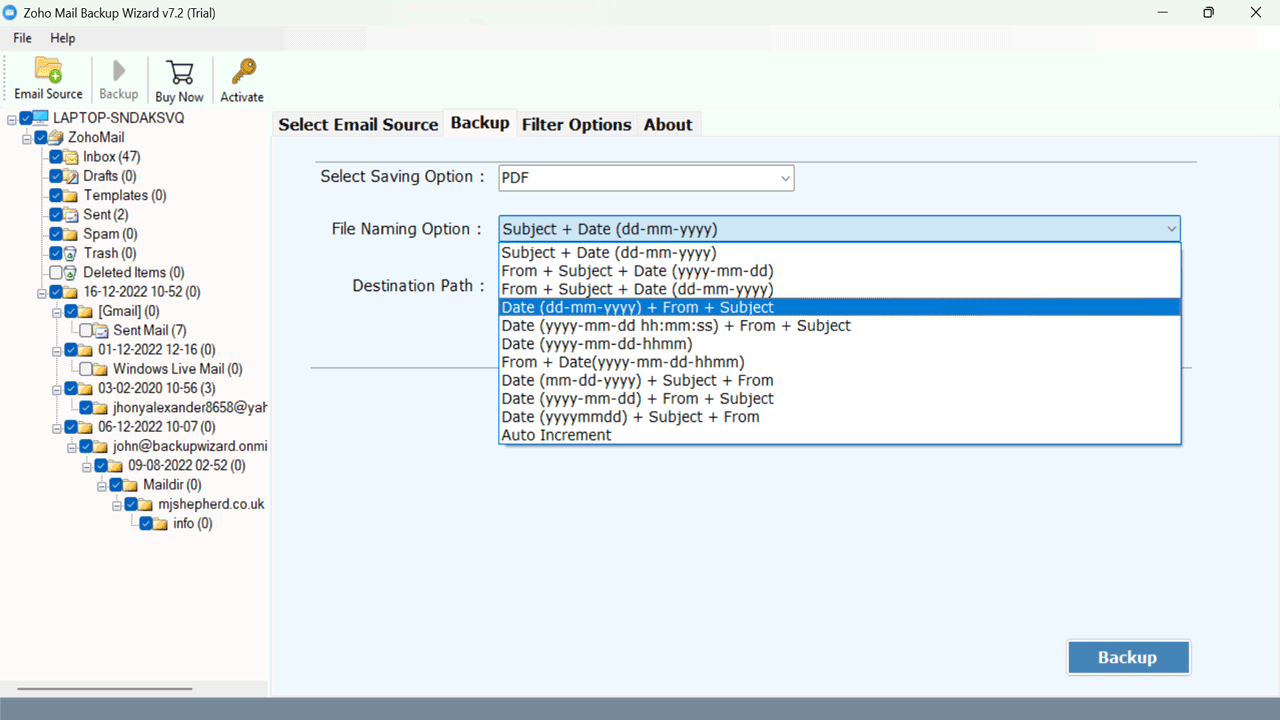Uncheck the Spam (0) checkbox

click(x=56, y=234)
